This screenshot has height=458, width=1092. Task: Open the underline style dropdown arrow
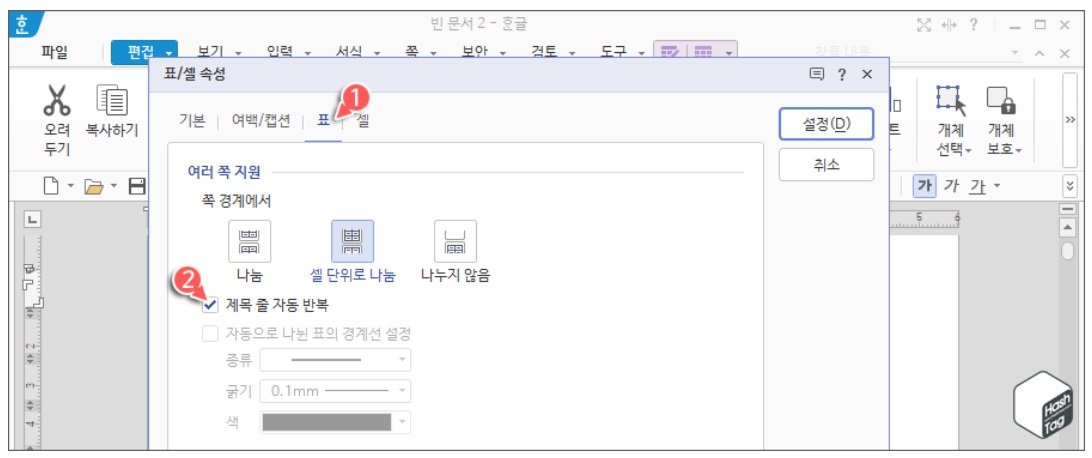997,186
